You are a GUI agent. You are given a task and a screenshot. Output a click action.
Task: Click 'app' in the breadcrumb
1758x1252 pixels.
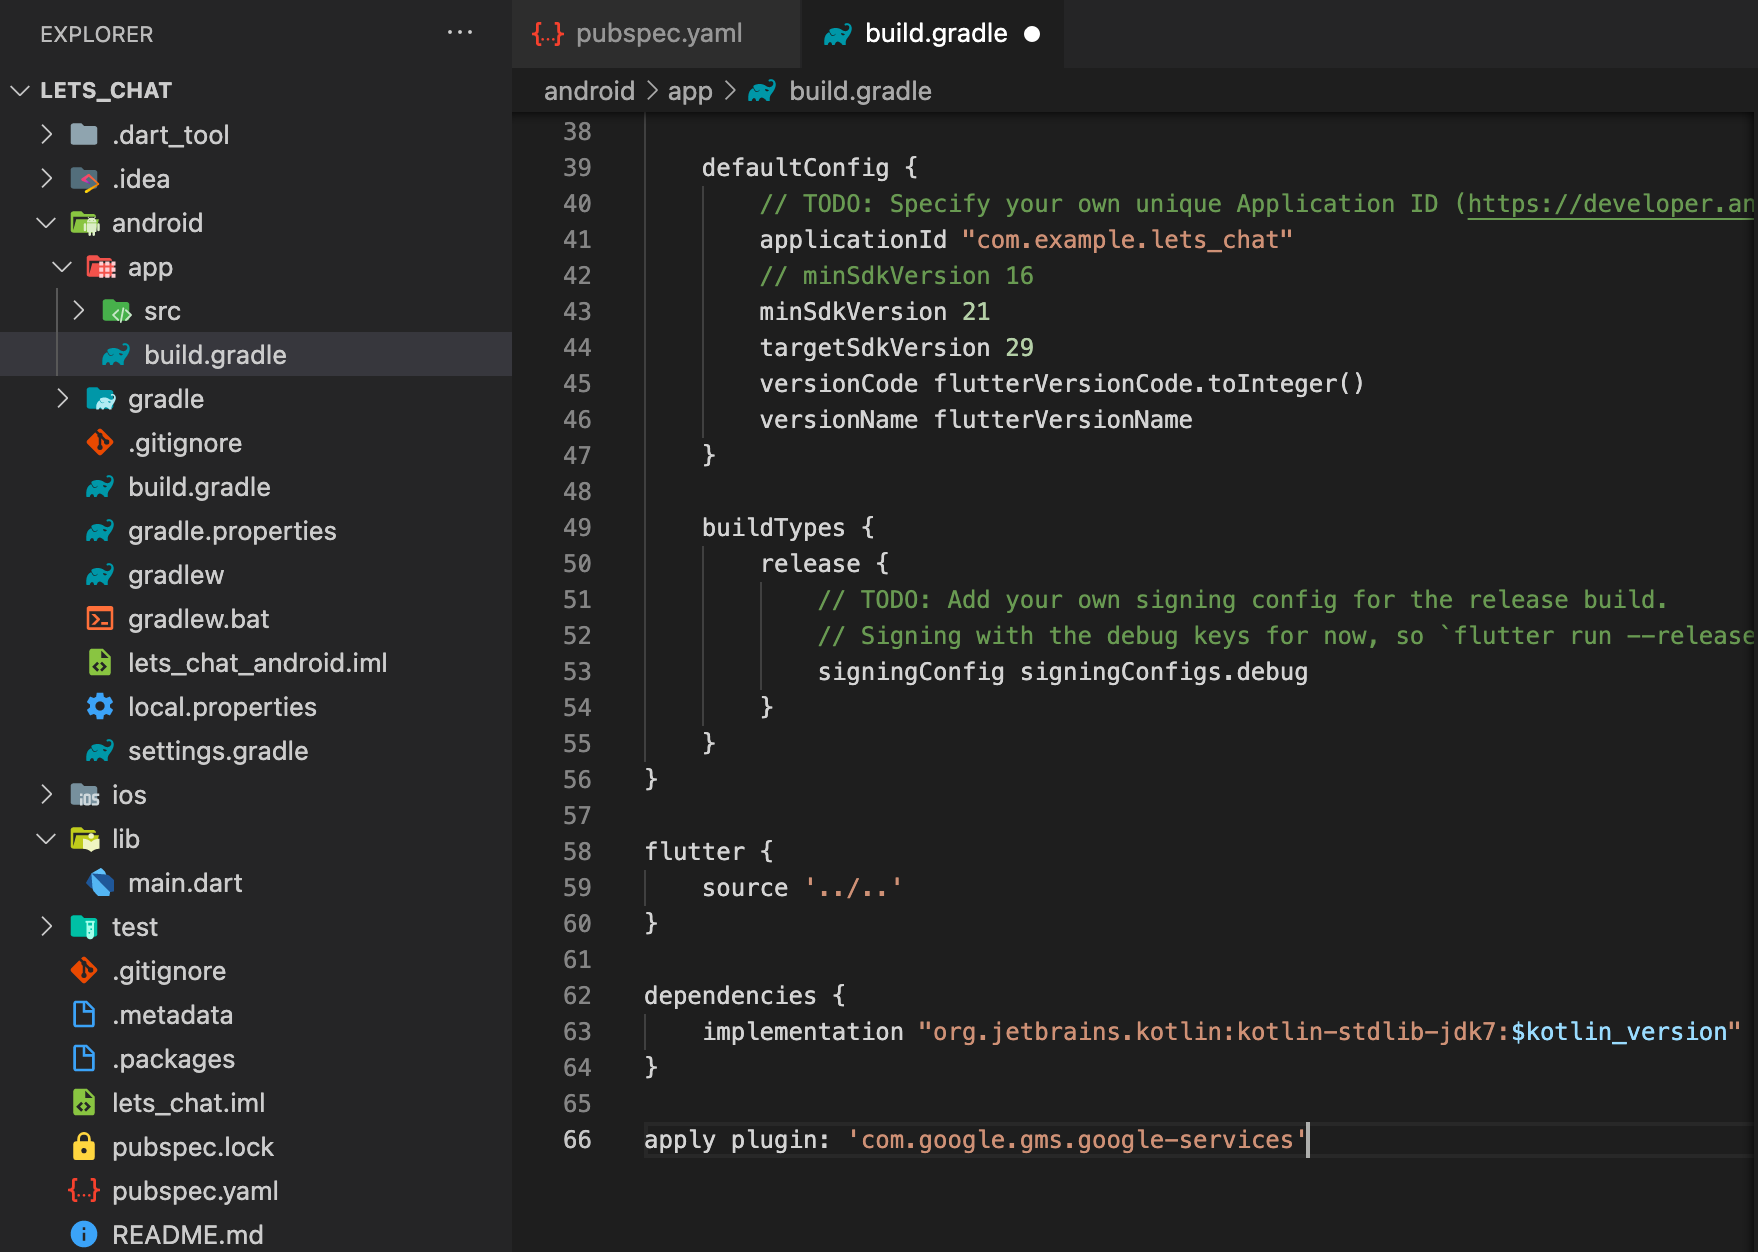690,91
